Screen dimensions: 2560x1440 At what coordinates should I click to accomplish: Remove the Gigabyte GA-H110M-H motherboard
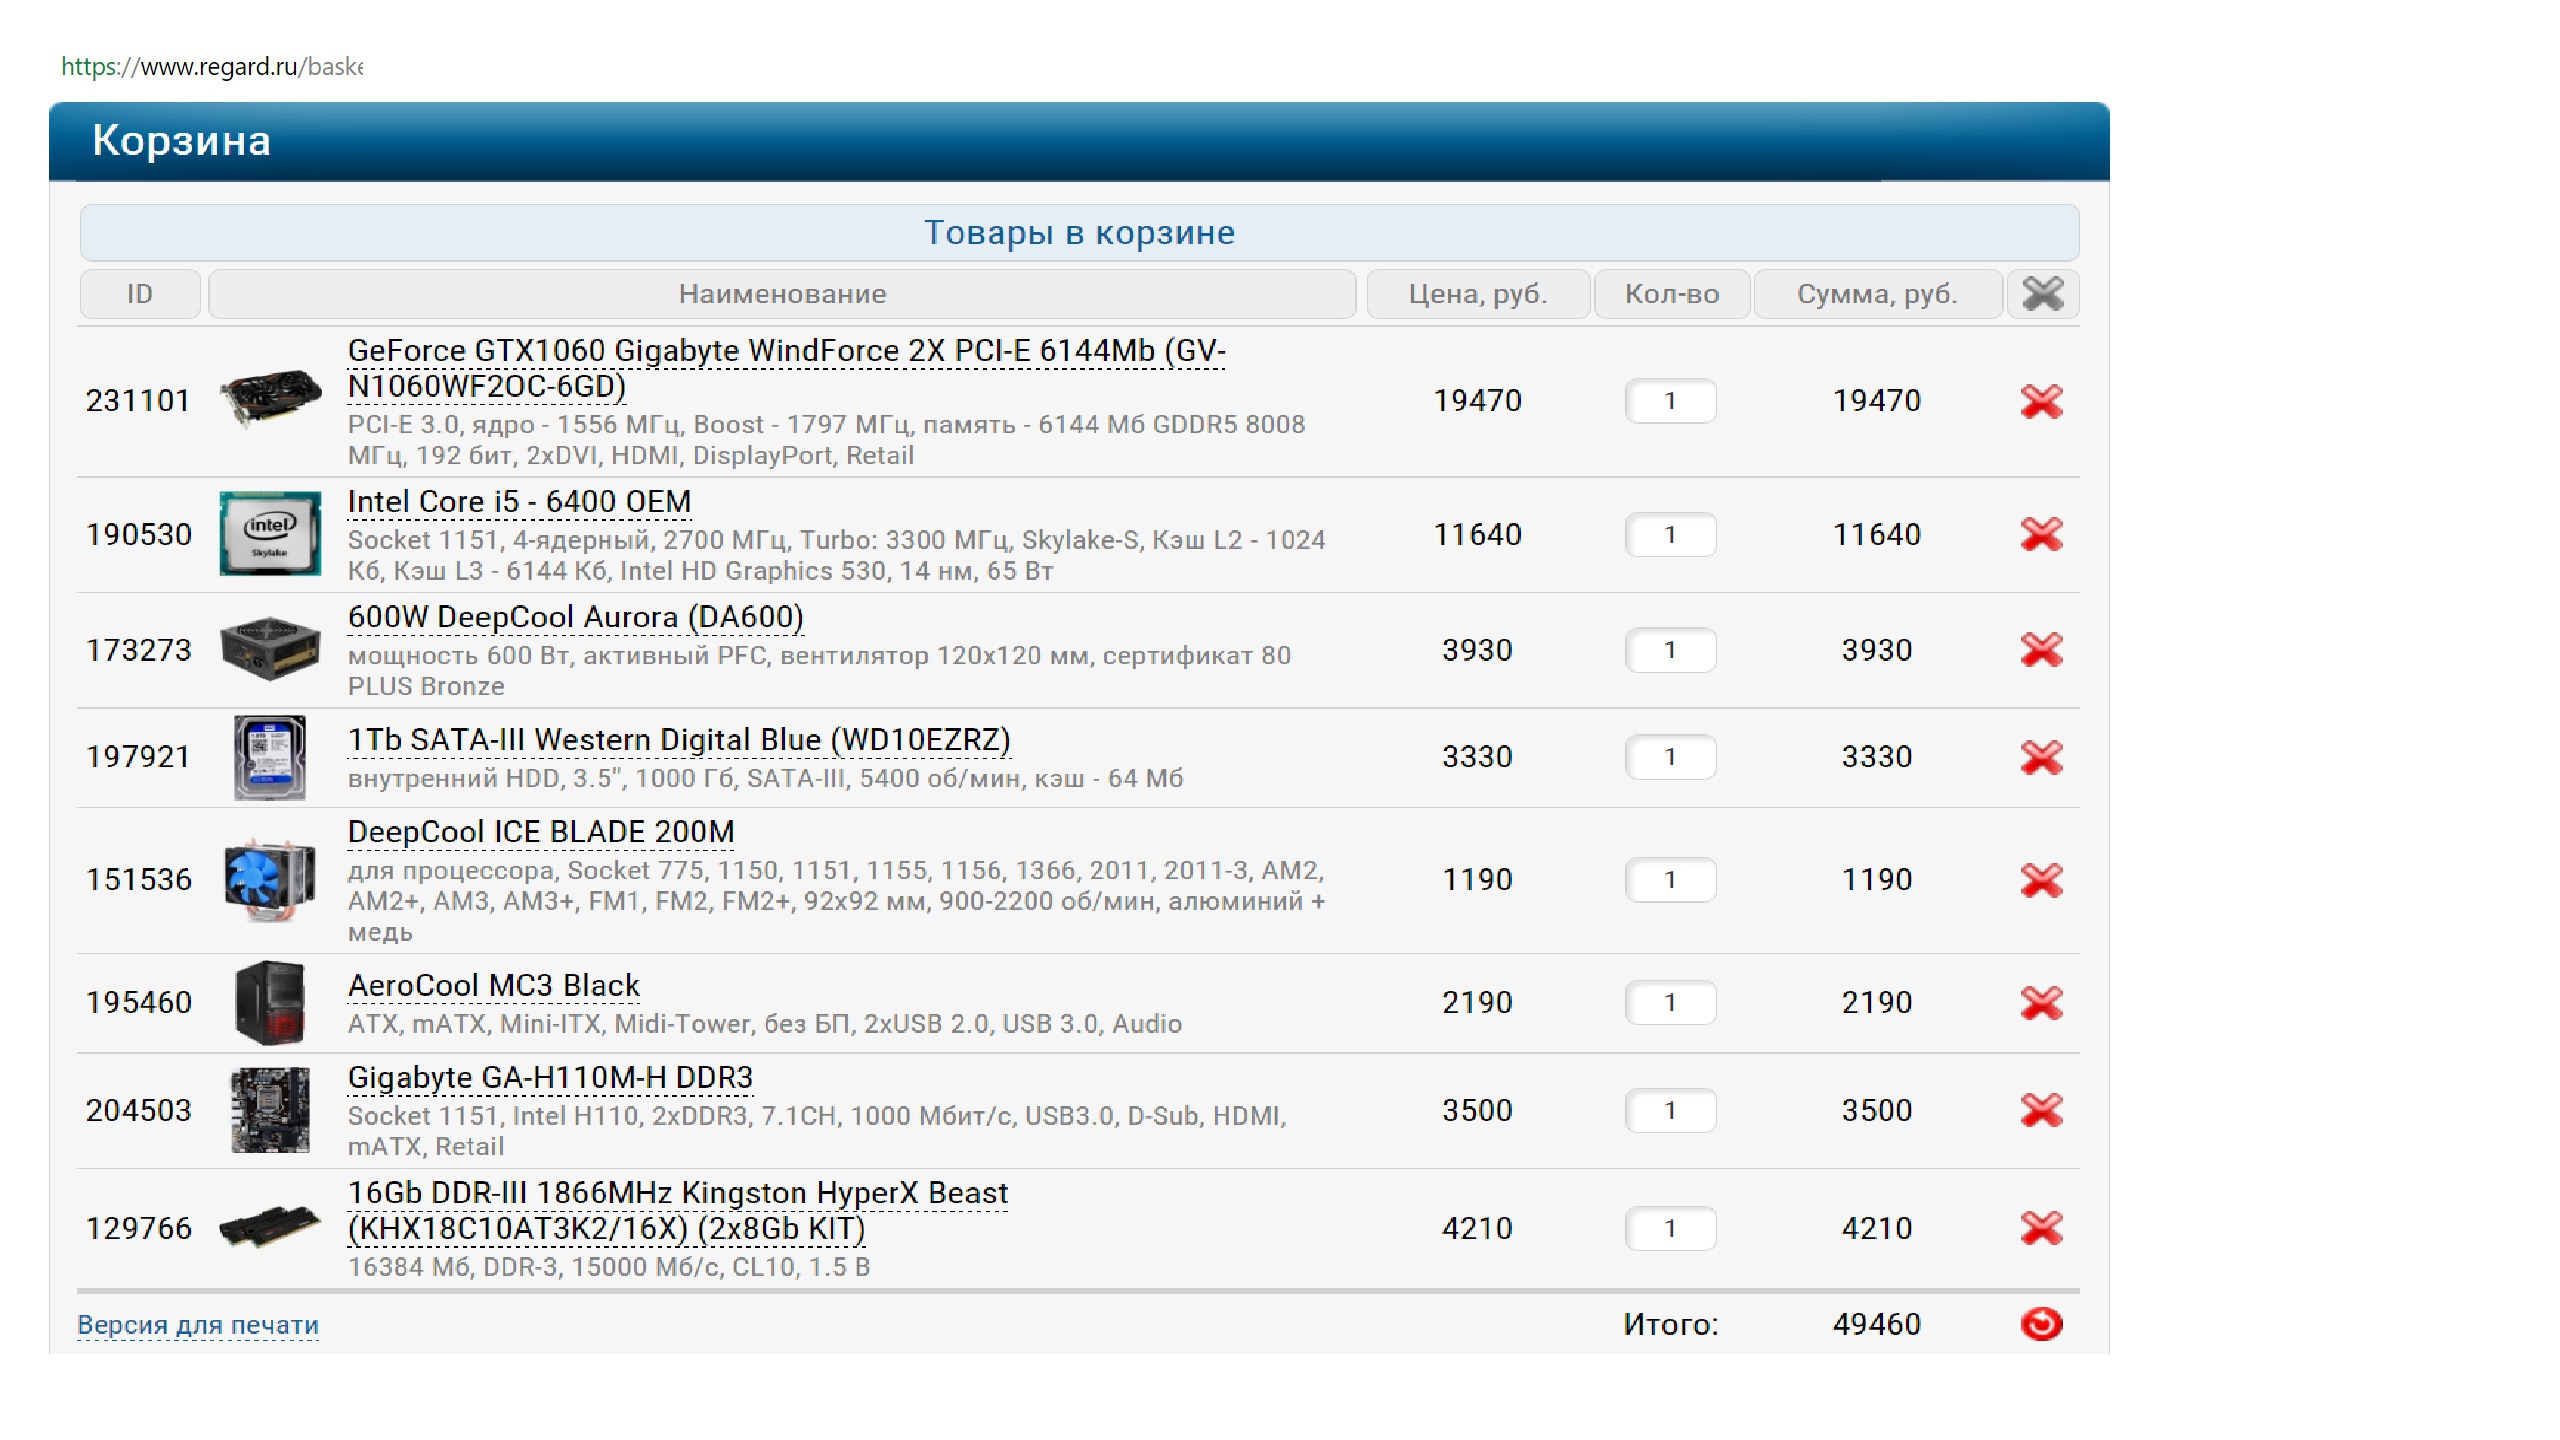coord(2041,1110)
